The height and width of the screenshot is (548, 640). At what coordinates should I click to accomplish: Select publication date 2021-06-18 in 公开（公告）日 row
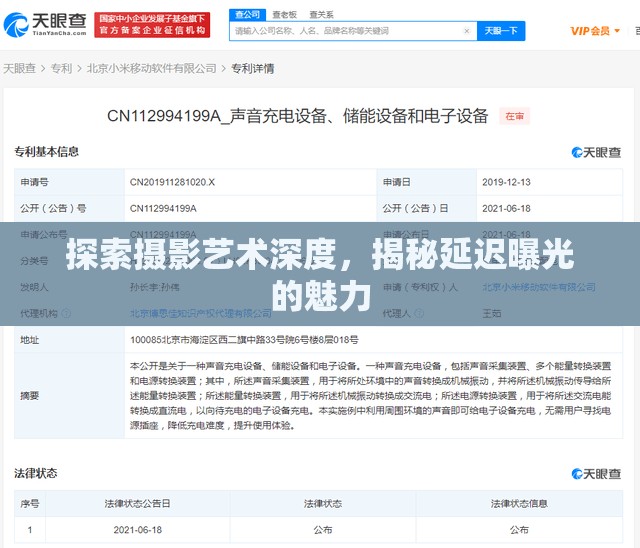(506, 209)
